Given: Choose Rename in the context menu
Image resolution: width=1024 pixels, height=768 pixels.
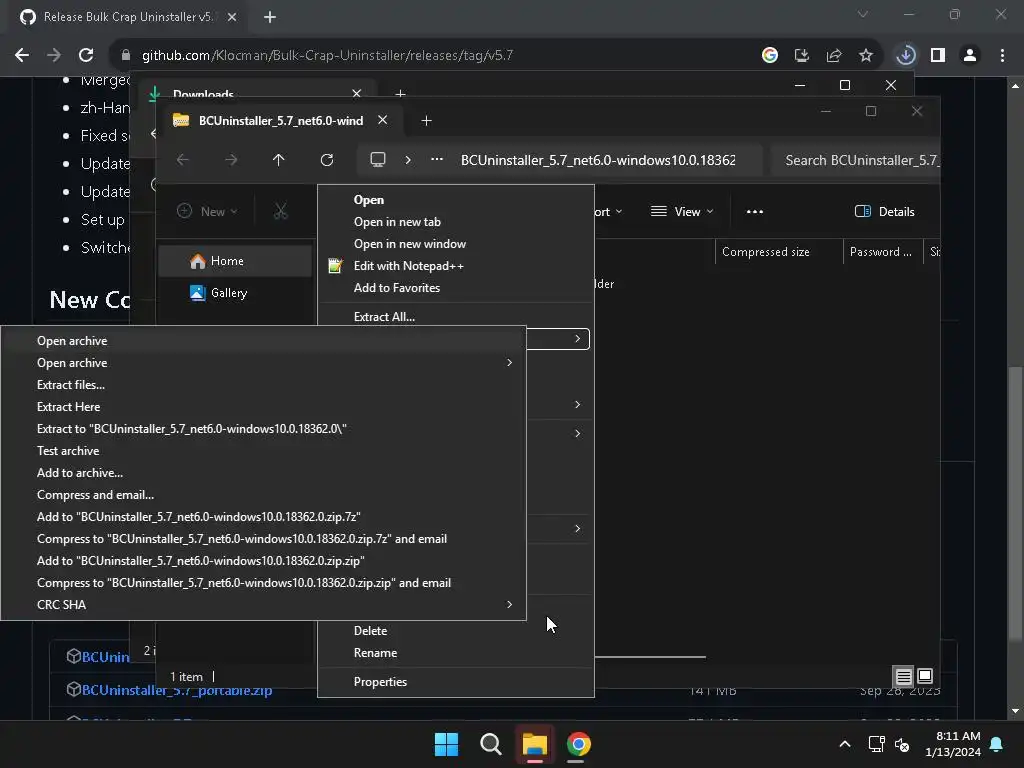Looking at the screenshot, I should click(x=456, y=653).
